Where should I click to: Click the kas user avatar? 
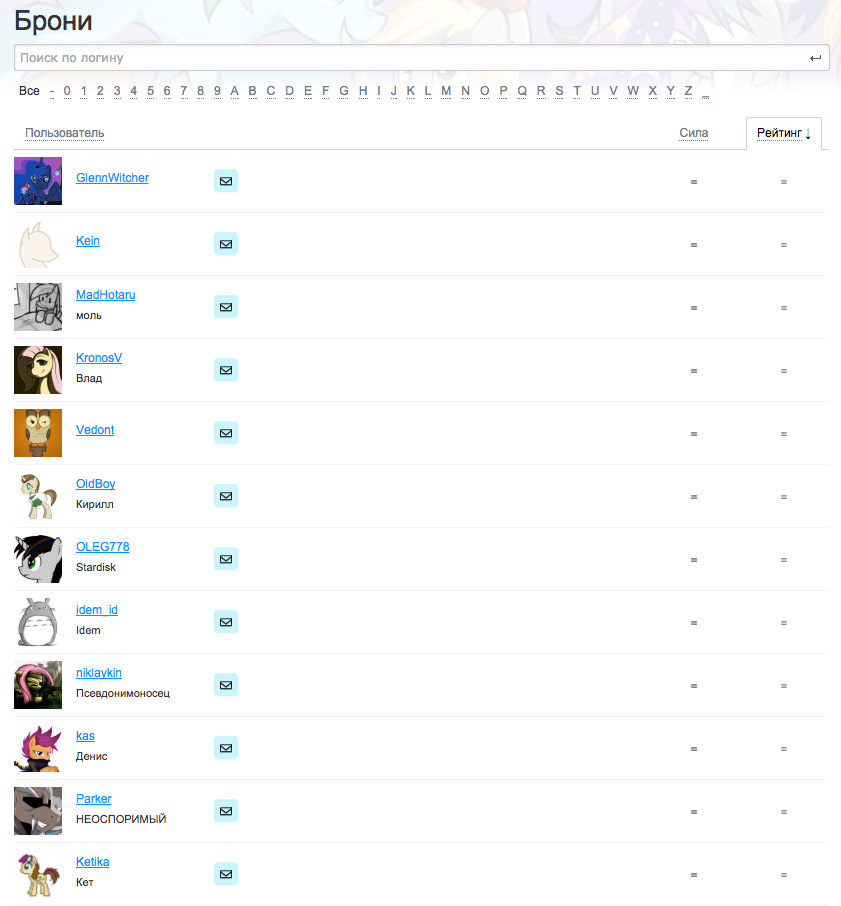tap(38, 748)
